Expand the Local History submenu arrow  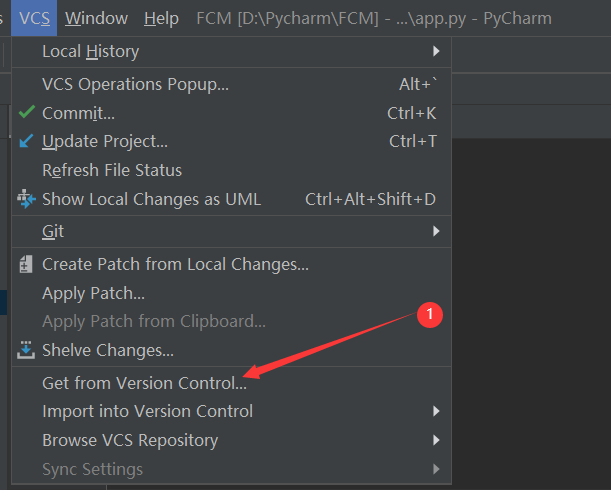point(436,51)
